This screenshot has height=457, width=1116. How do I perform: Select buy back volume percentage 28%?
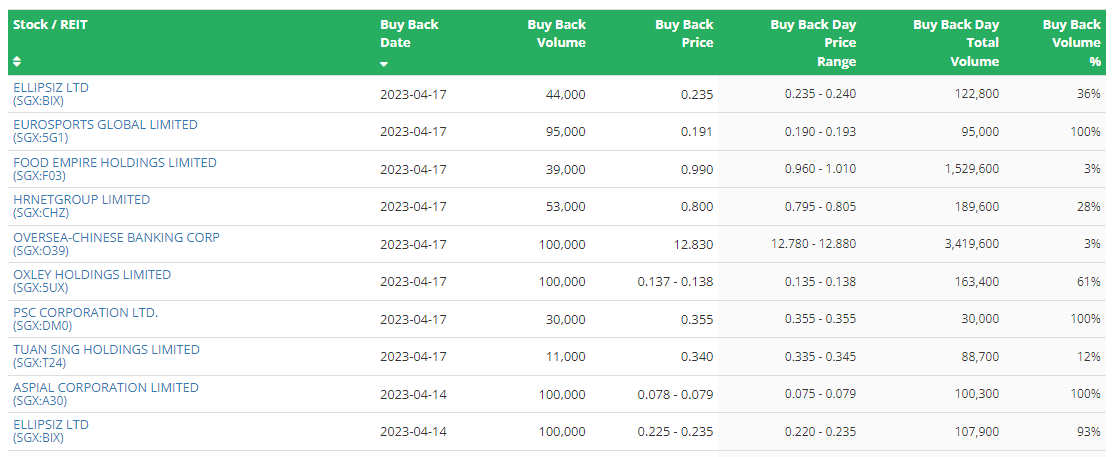tap(1089, 206)
